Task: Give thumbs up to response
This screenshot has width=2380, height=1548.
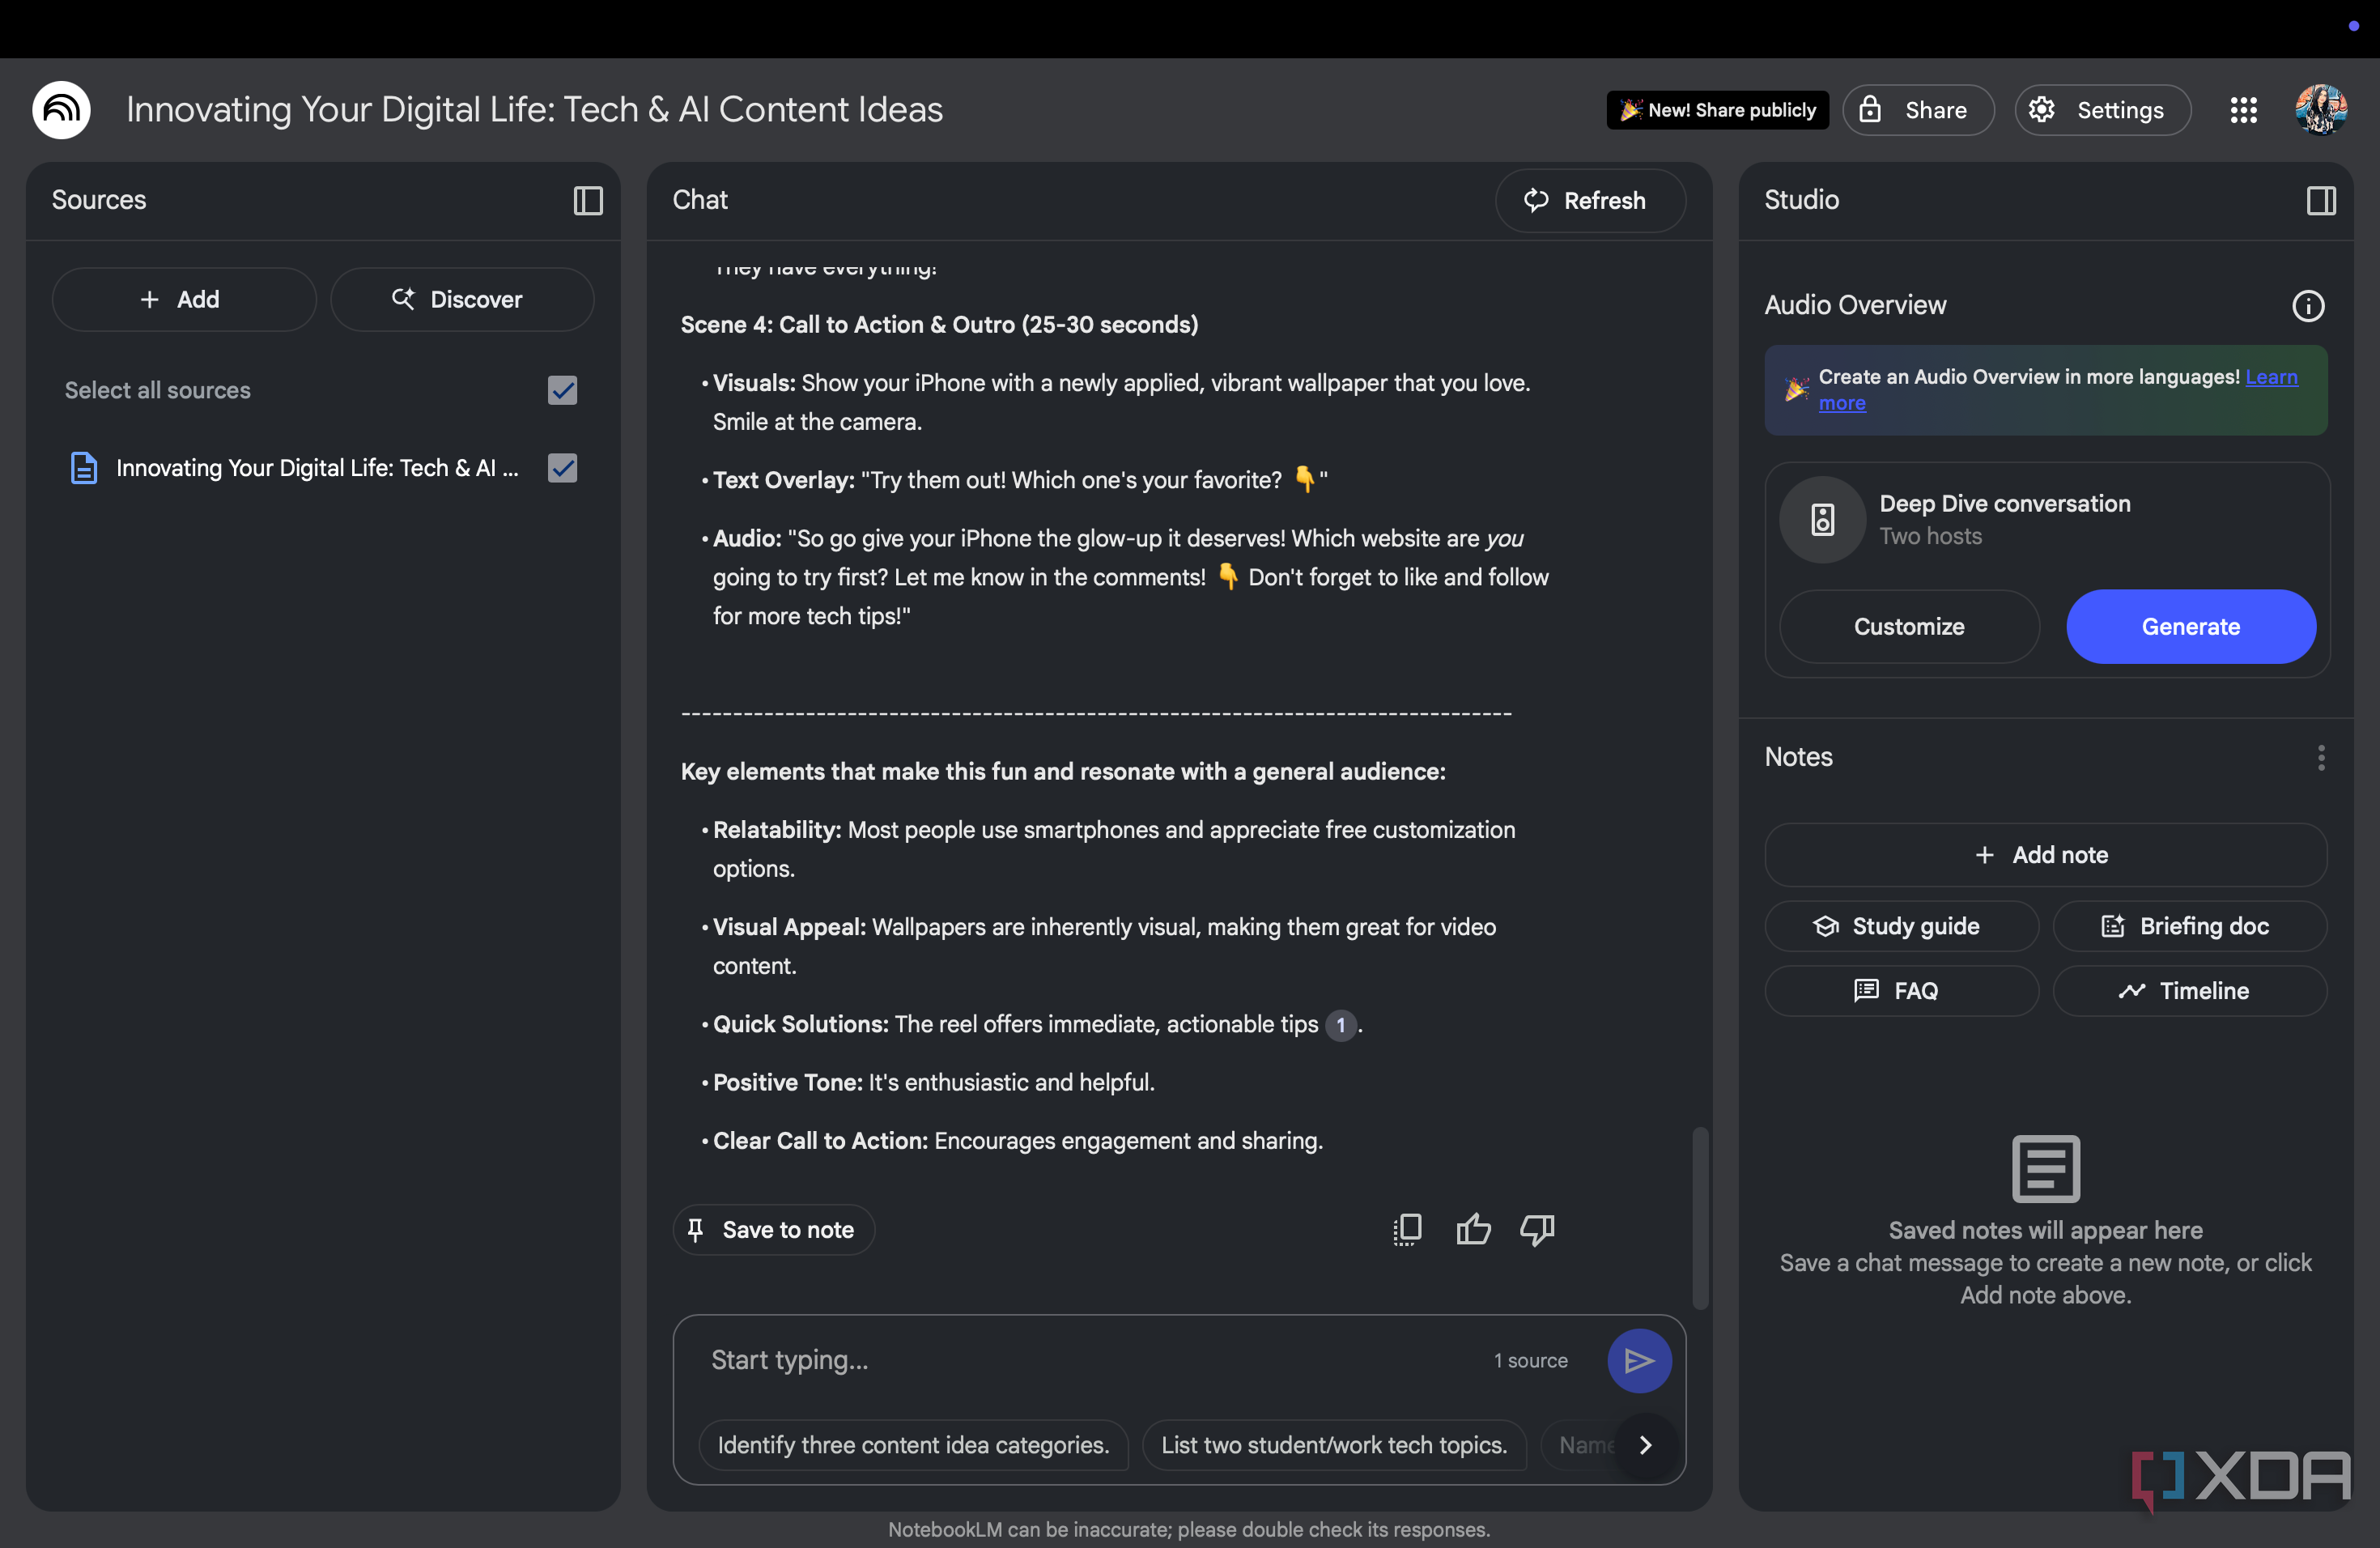Action: pos(1473,1229)
